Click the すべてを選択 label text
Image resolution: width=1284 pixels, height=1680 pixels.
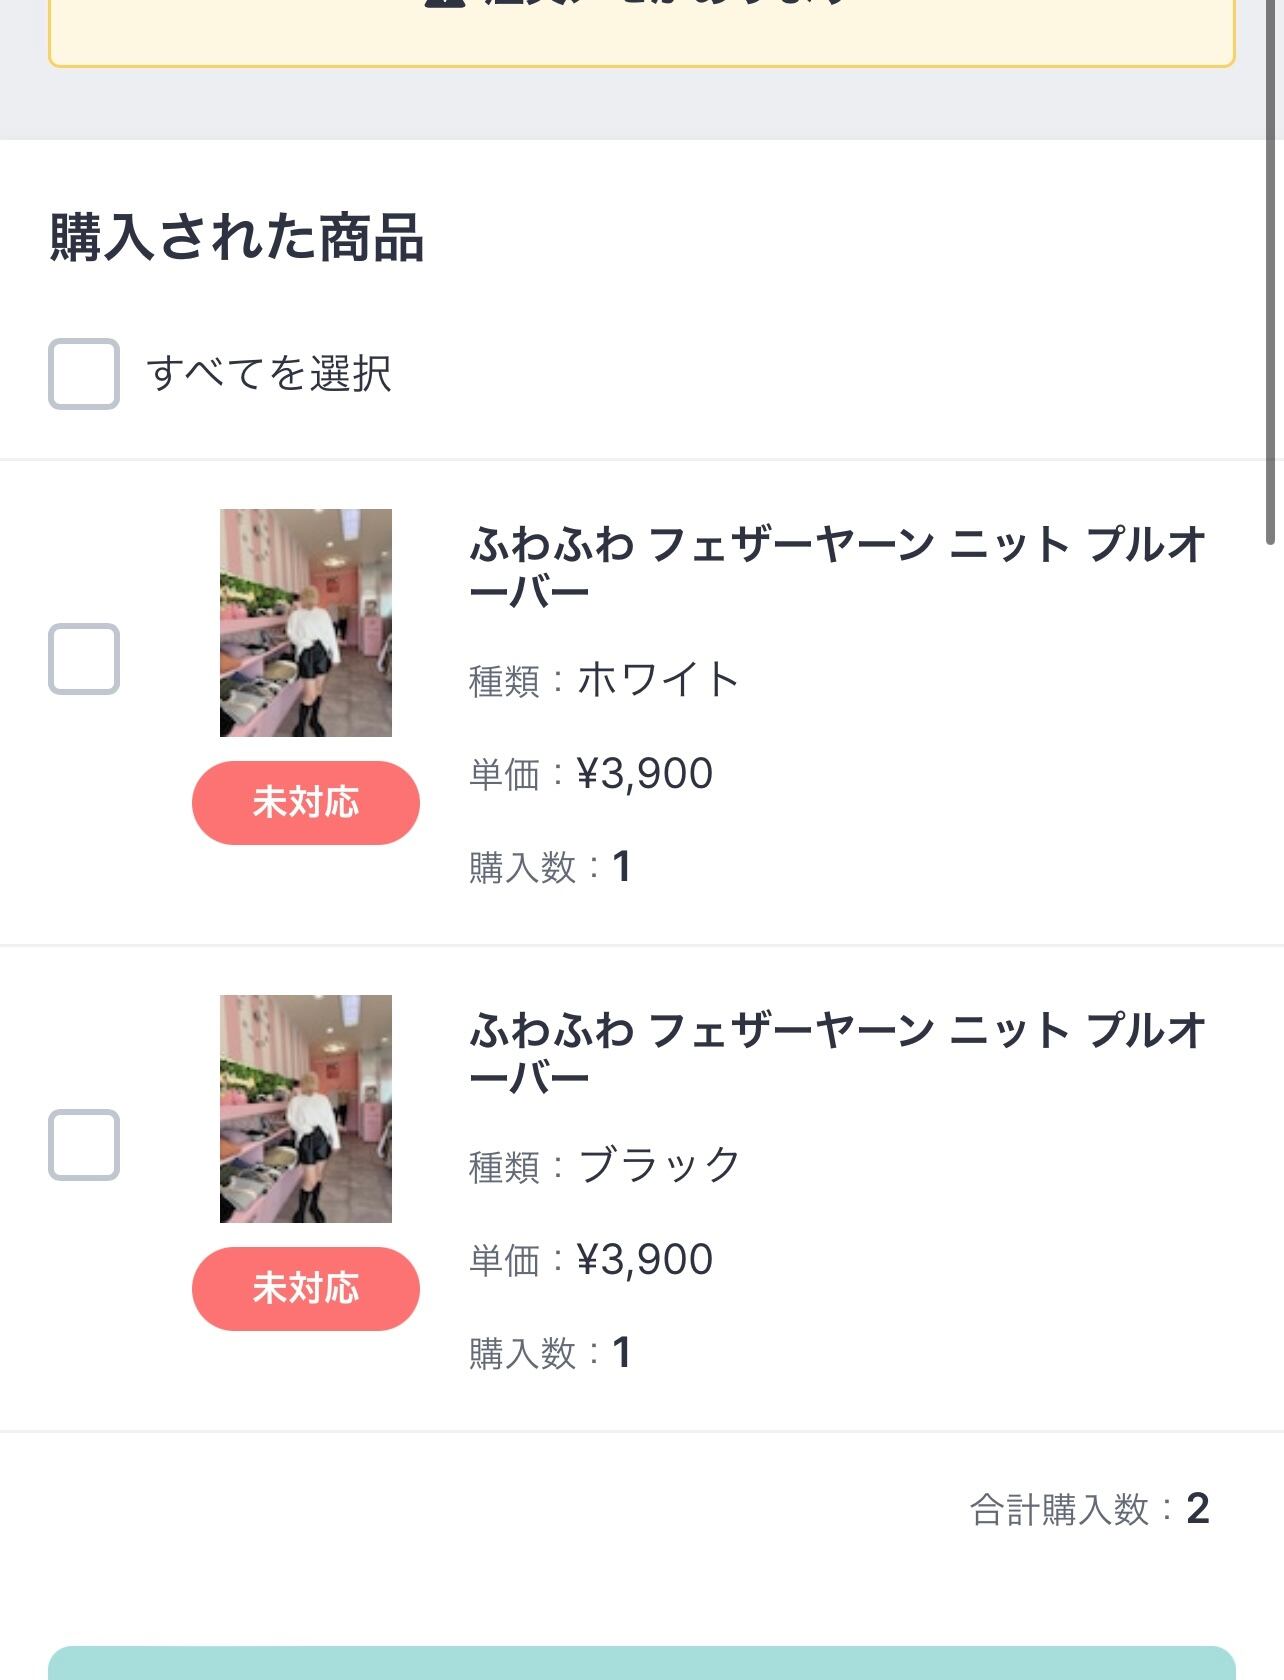[x=269, y=374]
